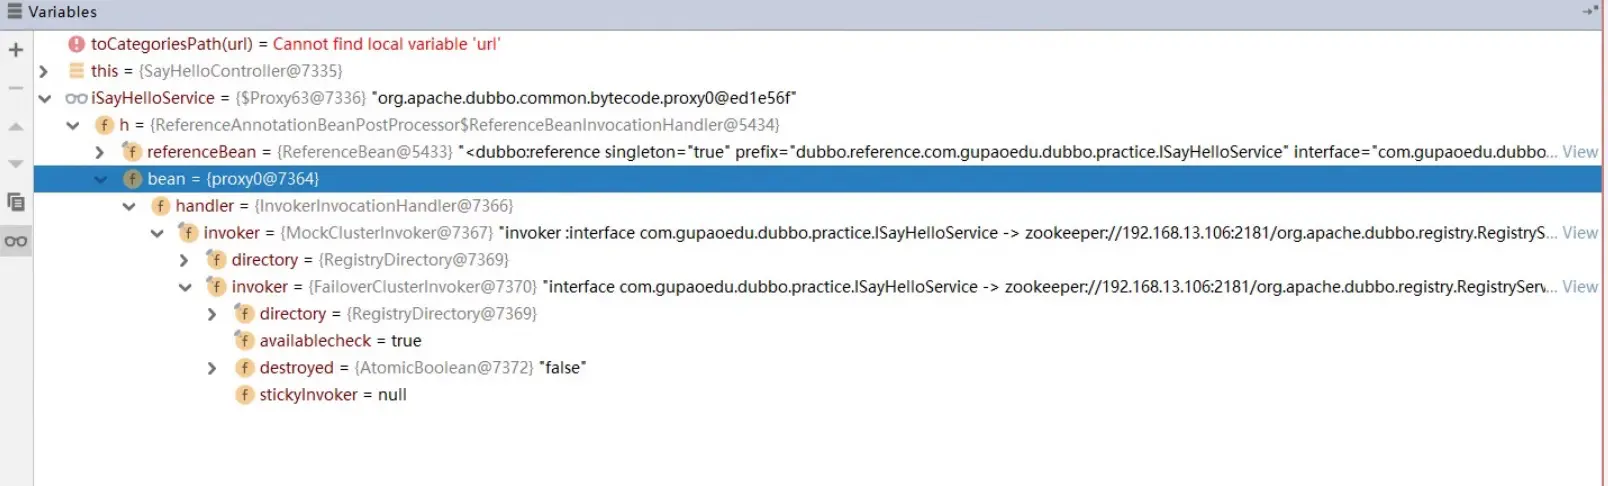This screenshot has width=1608, height=486.
Task: Expand the destroyed AtomicBoolean node
Action: 211,368
